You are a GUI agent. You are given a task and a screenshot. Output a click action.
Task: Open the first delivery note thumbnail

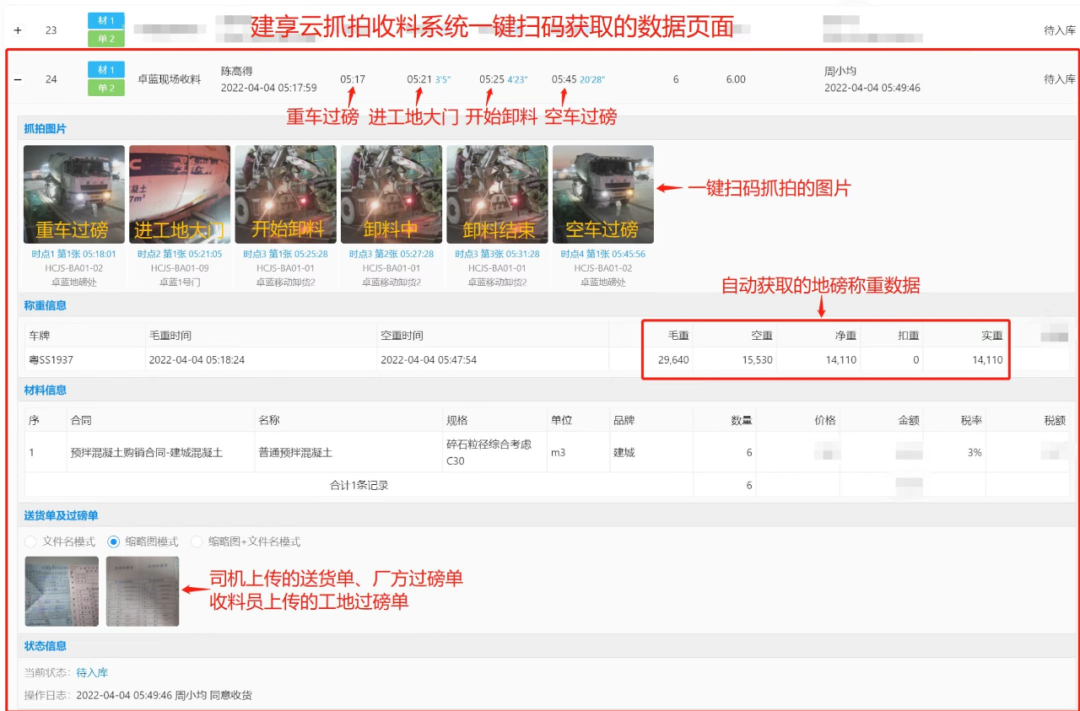pyautogui.click(x=62, y=591)
